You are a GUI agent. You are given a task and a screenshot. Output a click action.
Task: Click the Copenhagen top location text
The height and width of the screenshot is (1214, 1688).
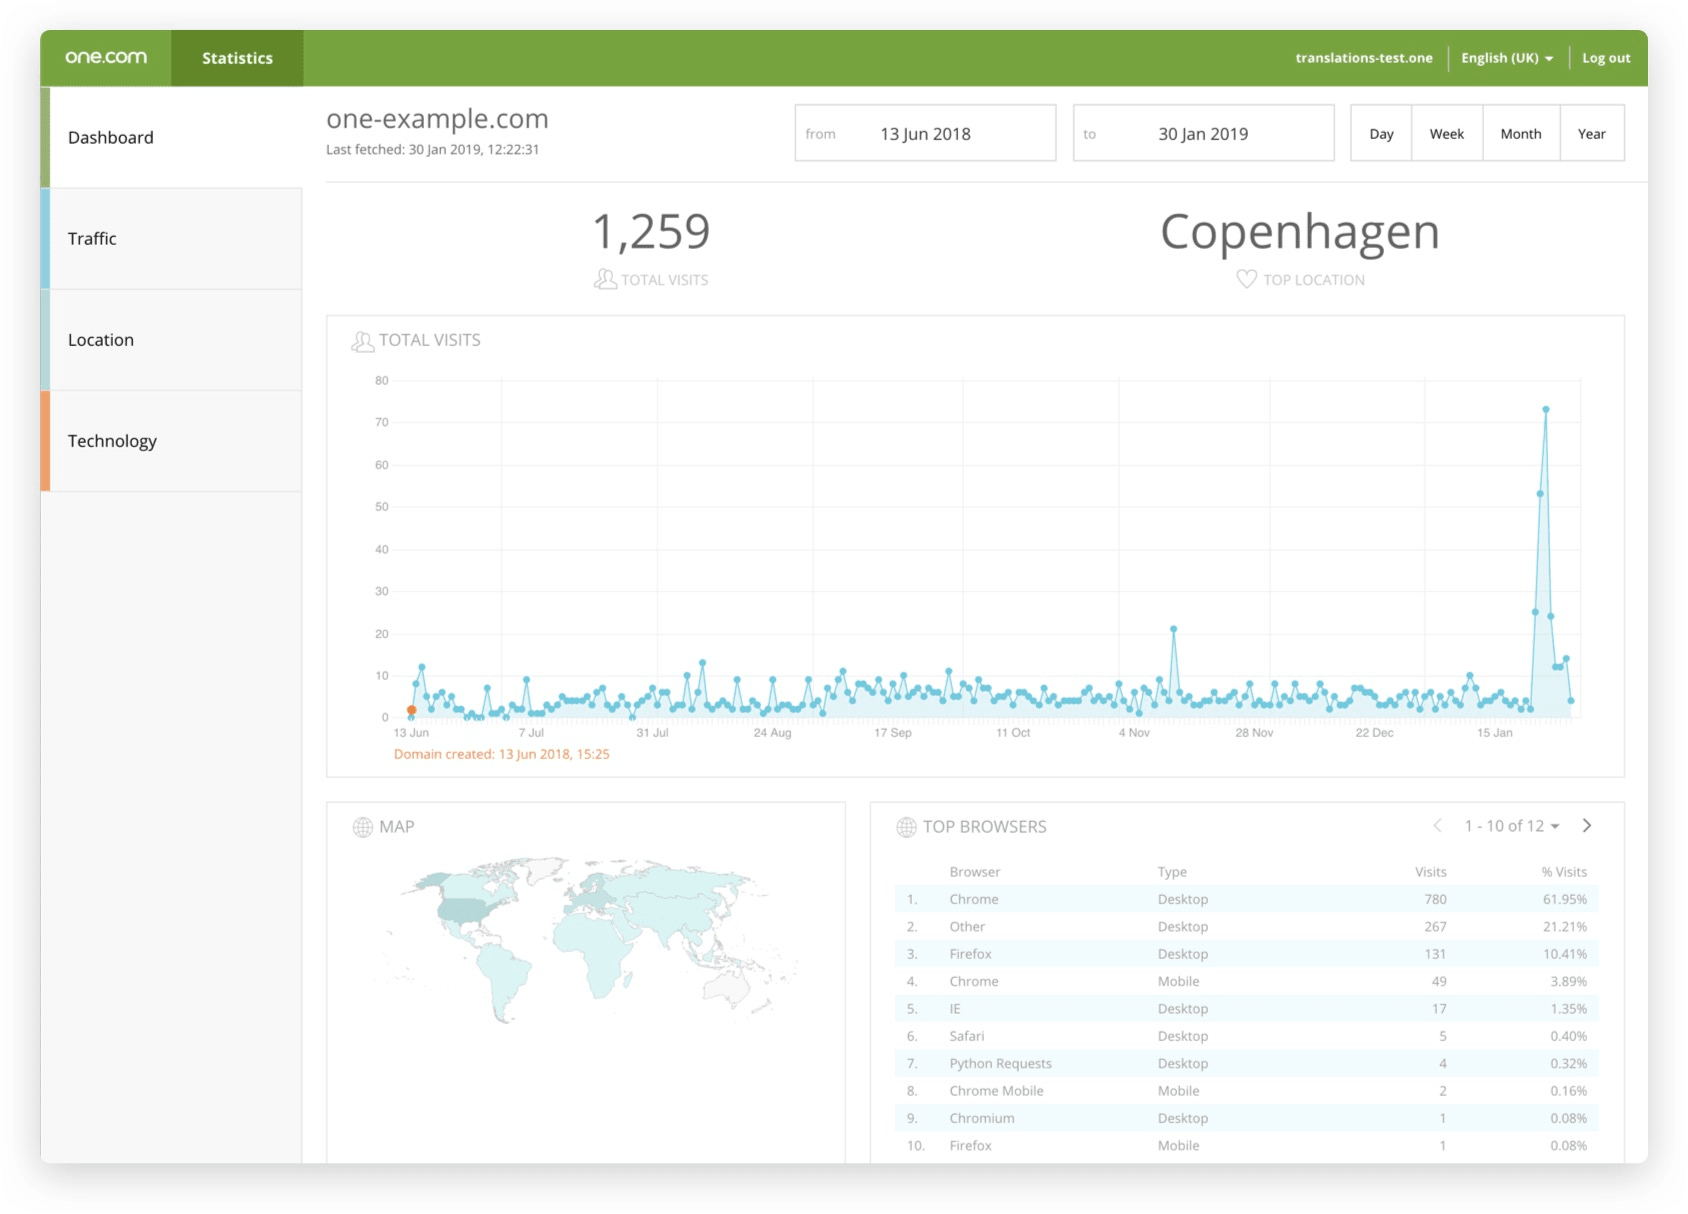(x=1300, y=232)
